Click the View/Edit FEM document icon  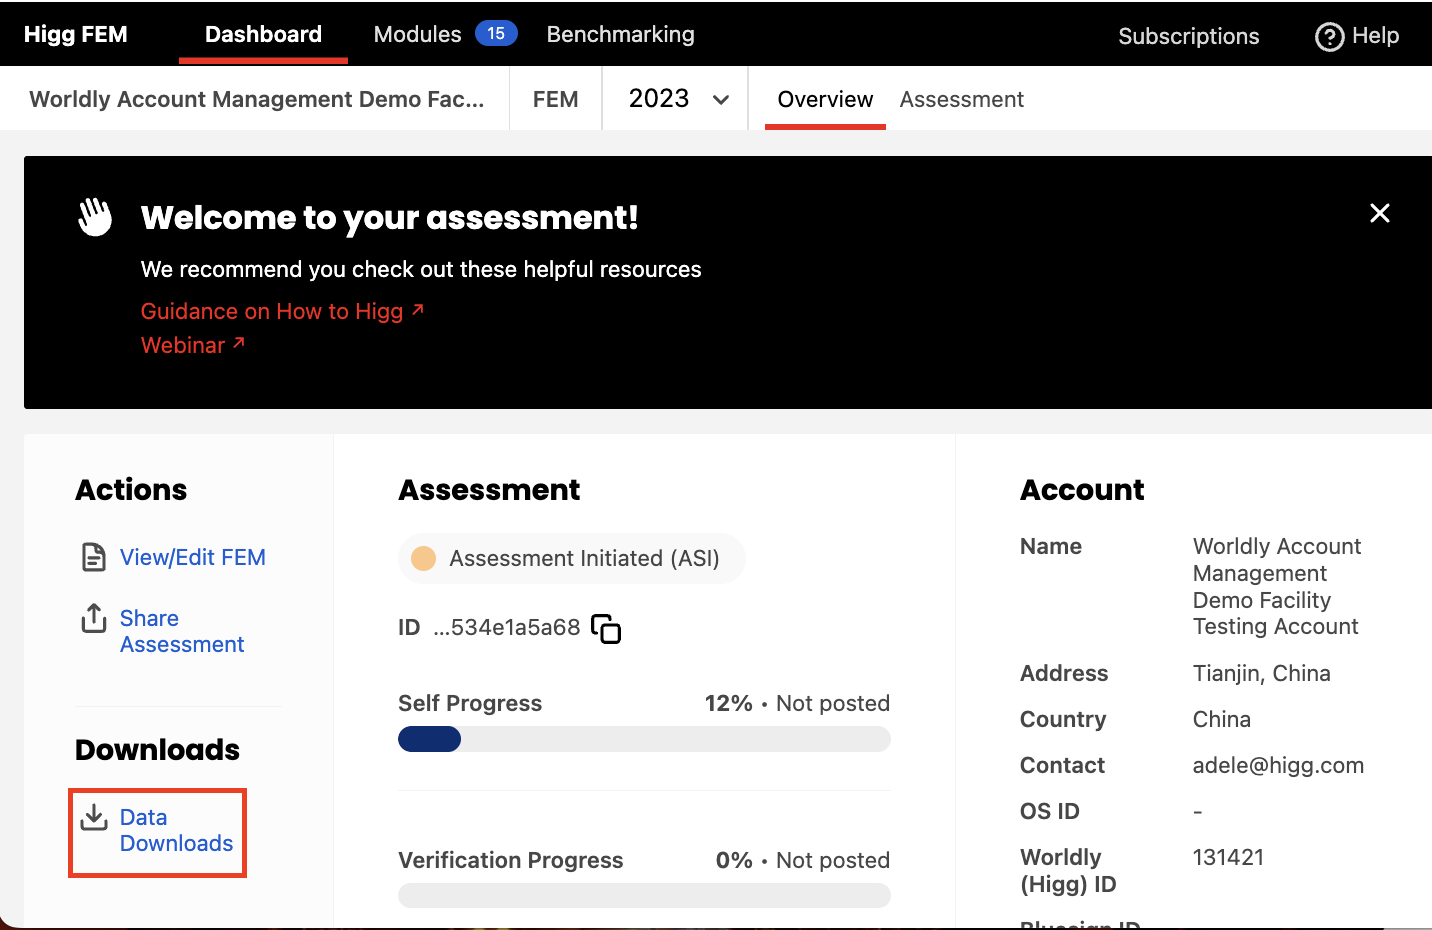pos(93,557)
